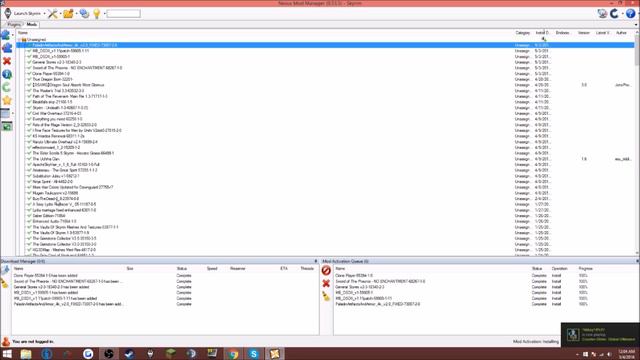The image size is (640, 360).
Task: Open Skype from the taskbar
Action: [253, 354]
